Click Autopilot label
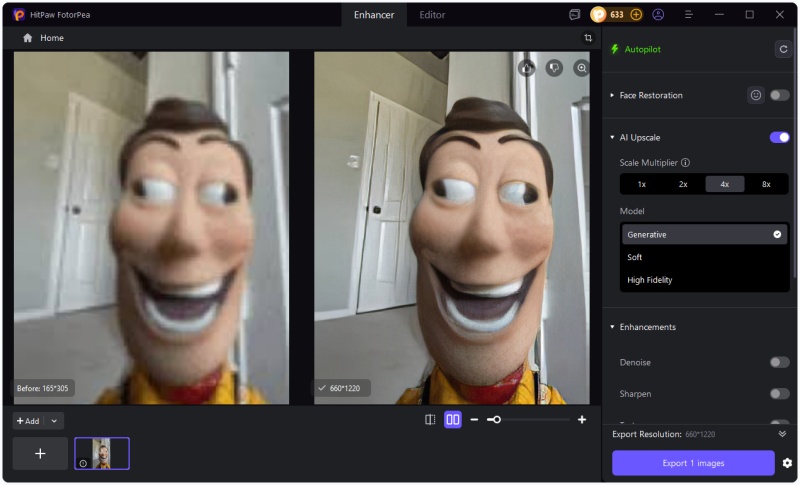800x485 pixels. click(642, 49)
